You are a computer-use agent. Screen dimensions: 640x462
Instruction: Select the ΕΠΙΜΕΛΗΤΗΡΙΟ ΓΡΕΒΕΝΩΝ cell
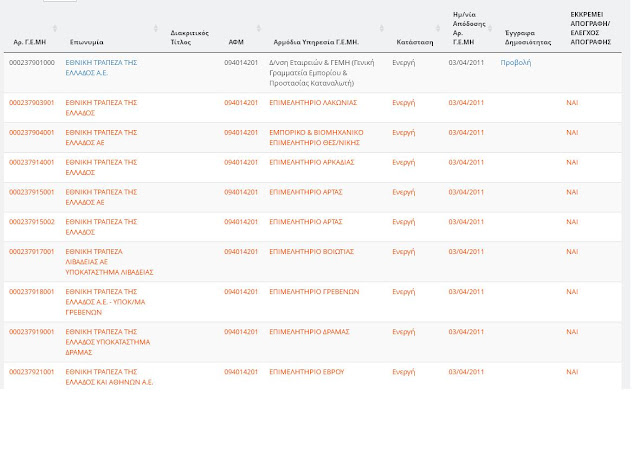tap(314, 291)
